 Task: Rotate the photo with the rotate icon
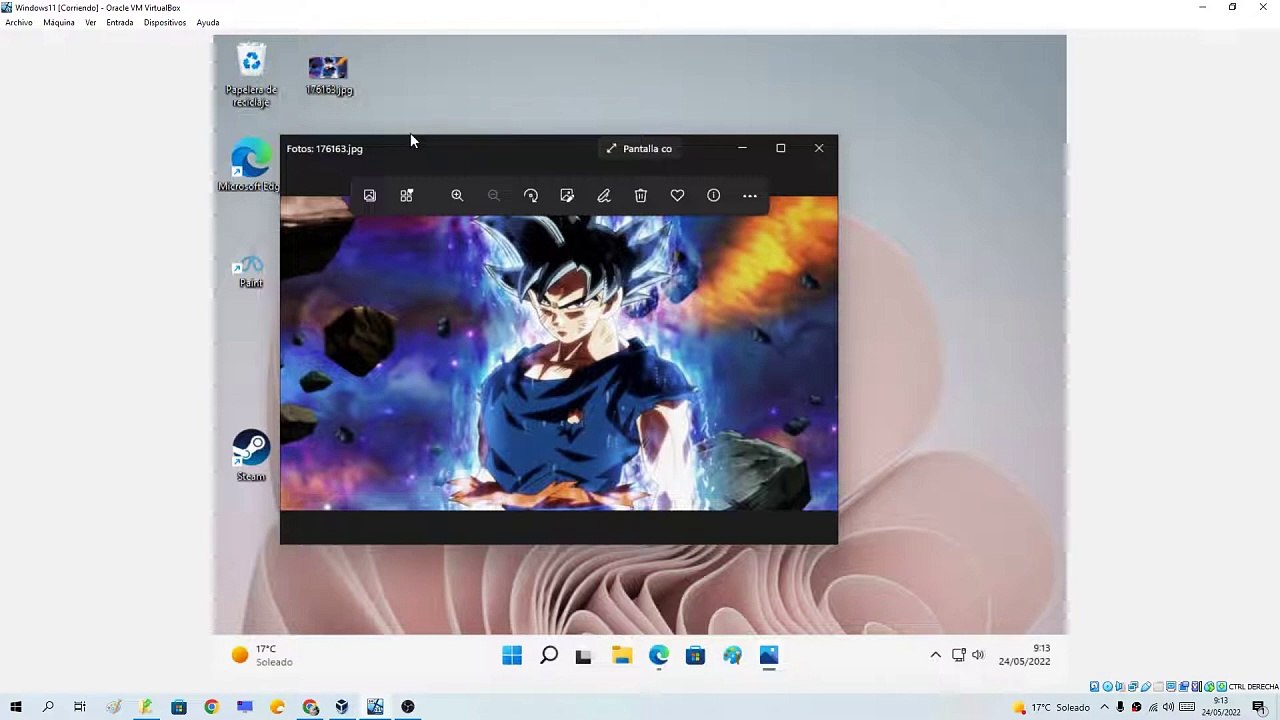pyautogui.click(x=531, y=196)
